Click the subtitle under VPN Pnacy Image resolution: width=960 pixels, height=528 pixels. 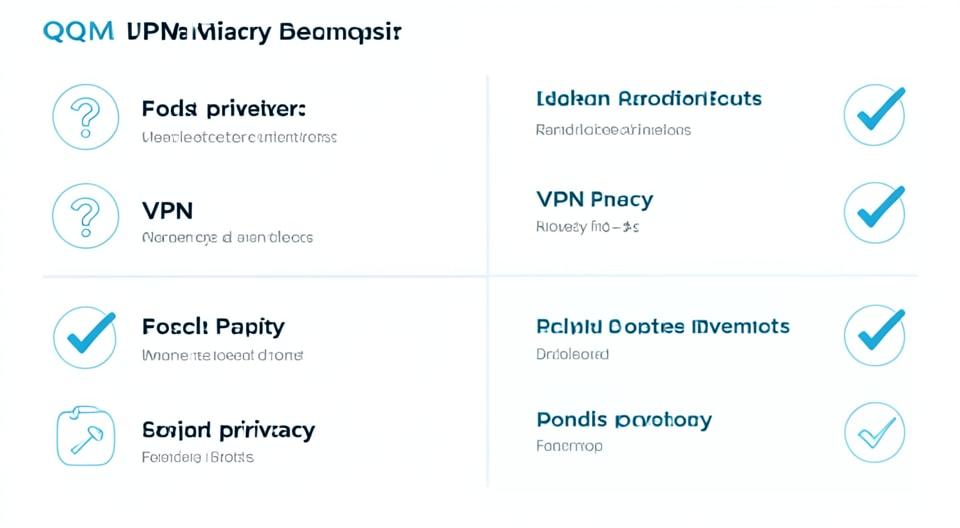point(587,227)
